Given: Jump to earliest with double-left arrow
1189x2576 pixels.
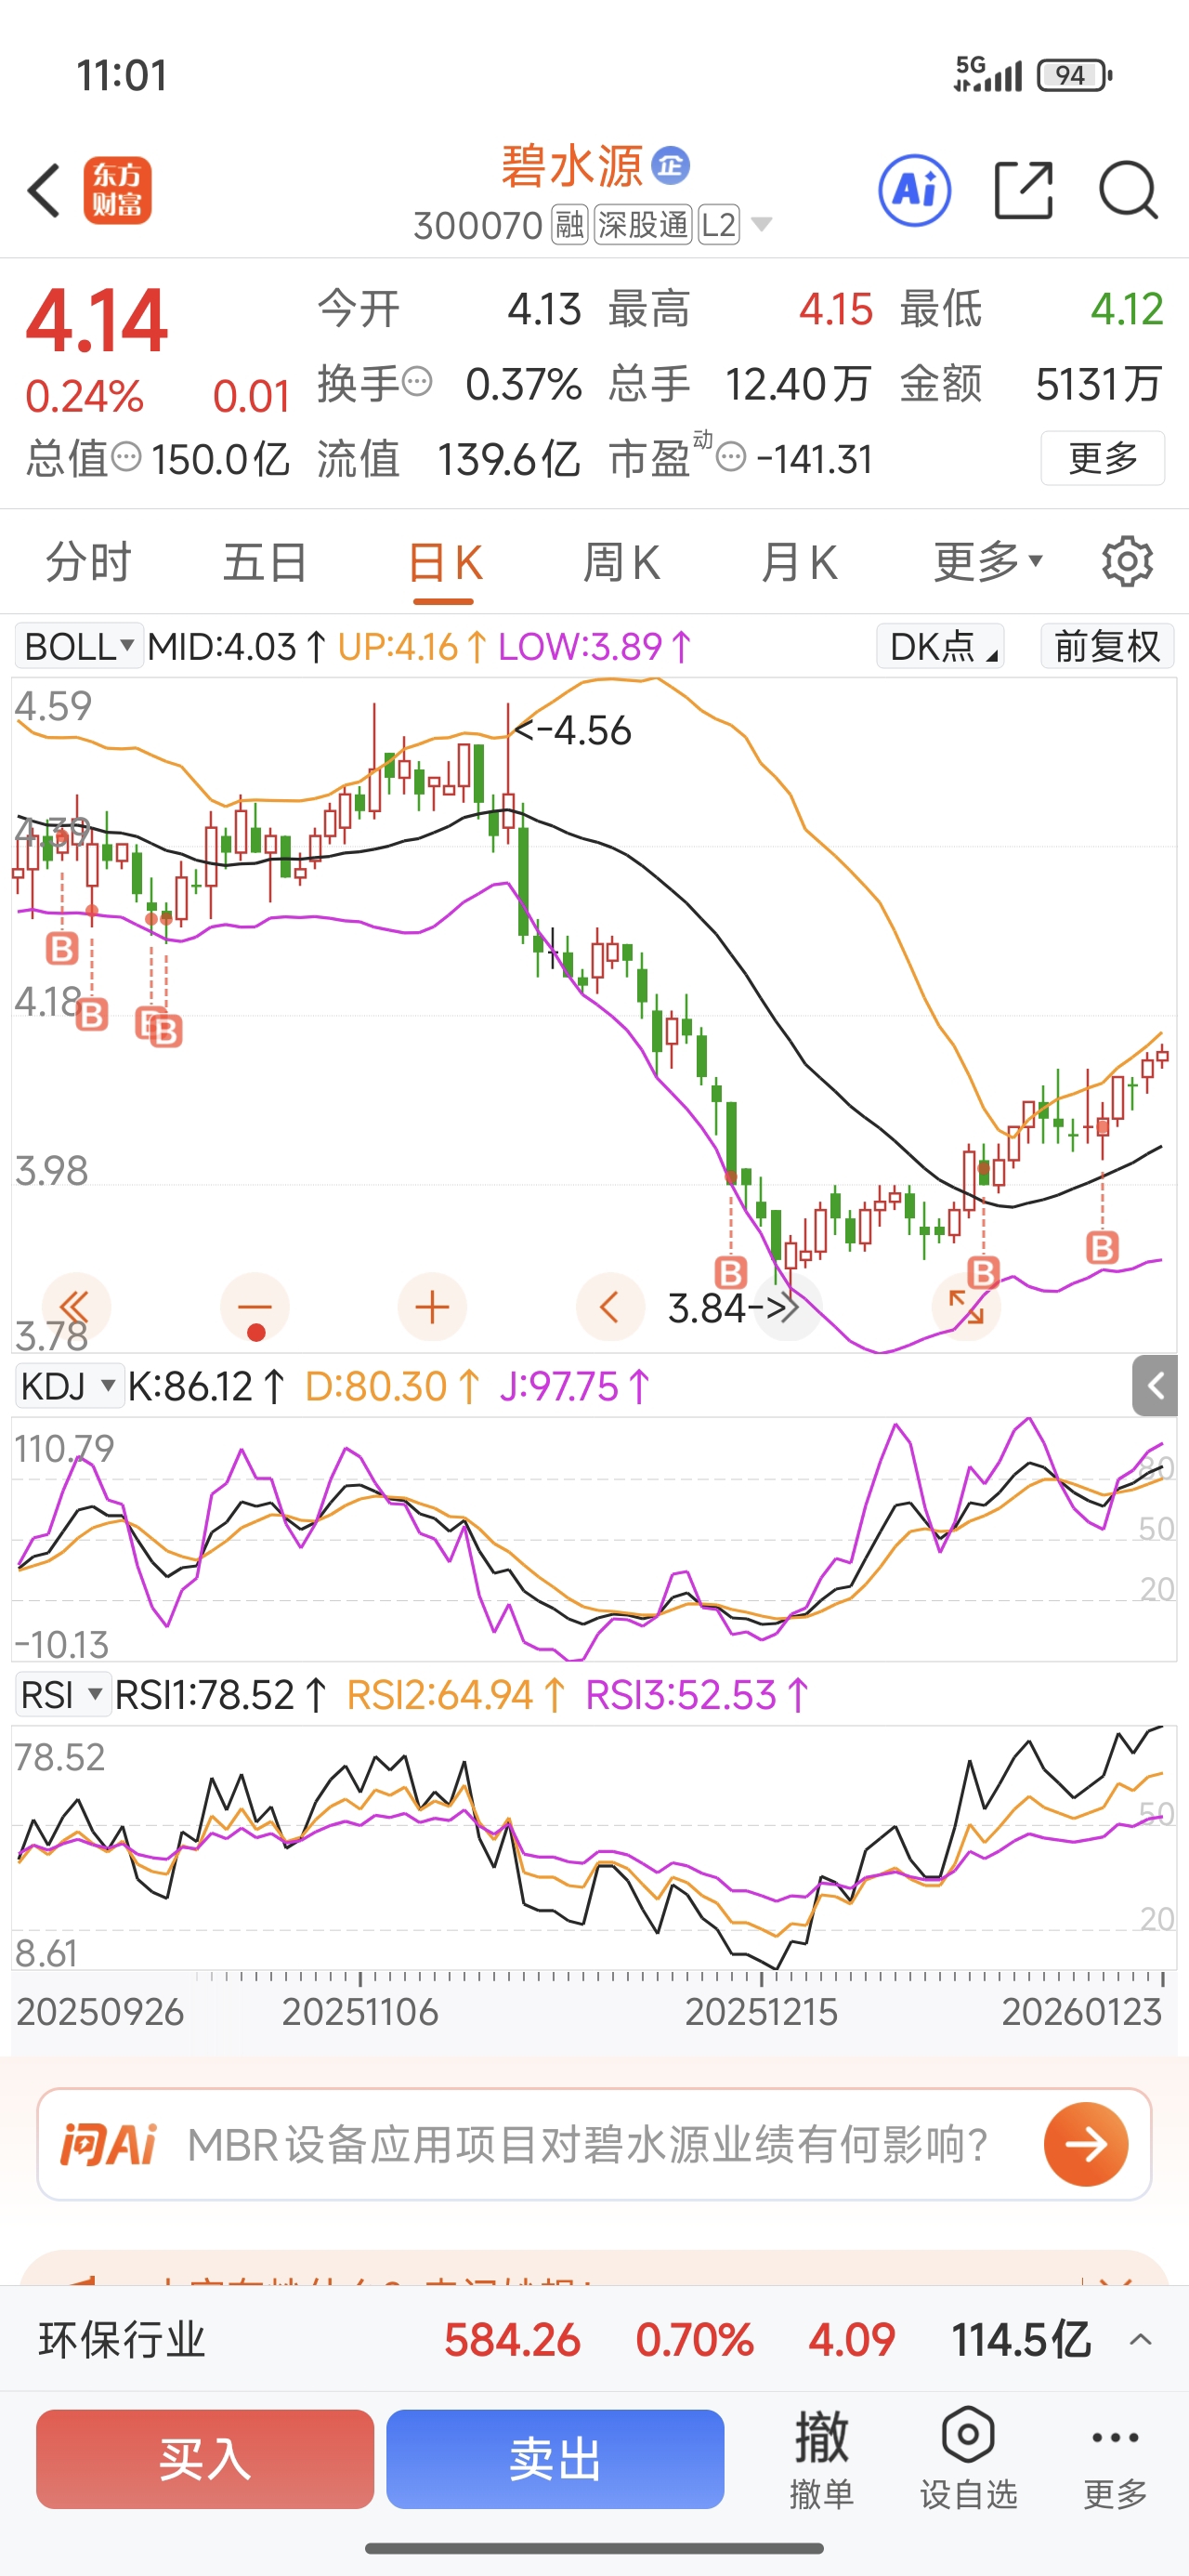Looking at the screenshot, I should (76, 1307).
